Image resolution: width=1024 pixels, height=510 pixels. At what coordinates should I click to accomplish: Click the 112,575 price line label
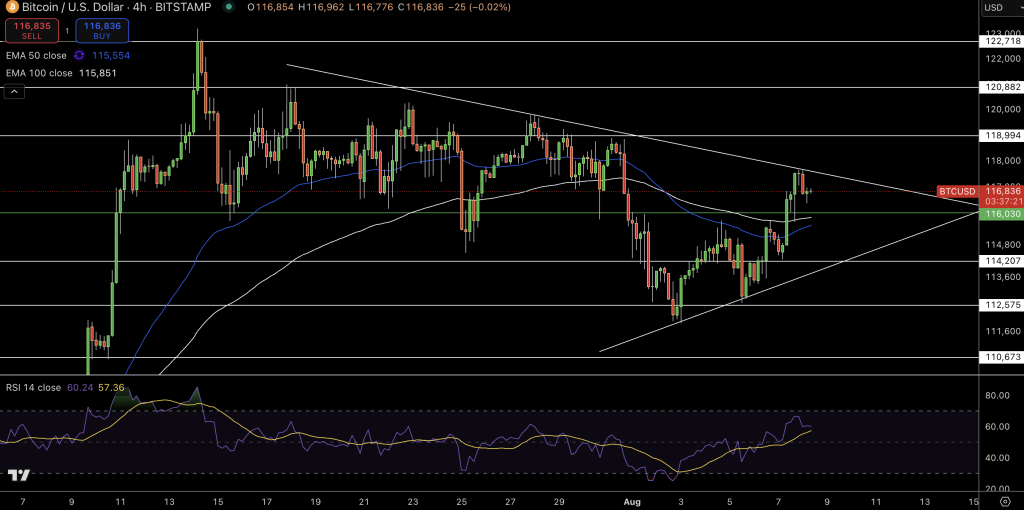coord(1000,305)
